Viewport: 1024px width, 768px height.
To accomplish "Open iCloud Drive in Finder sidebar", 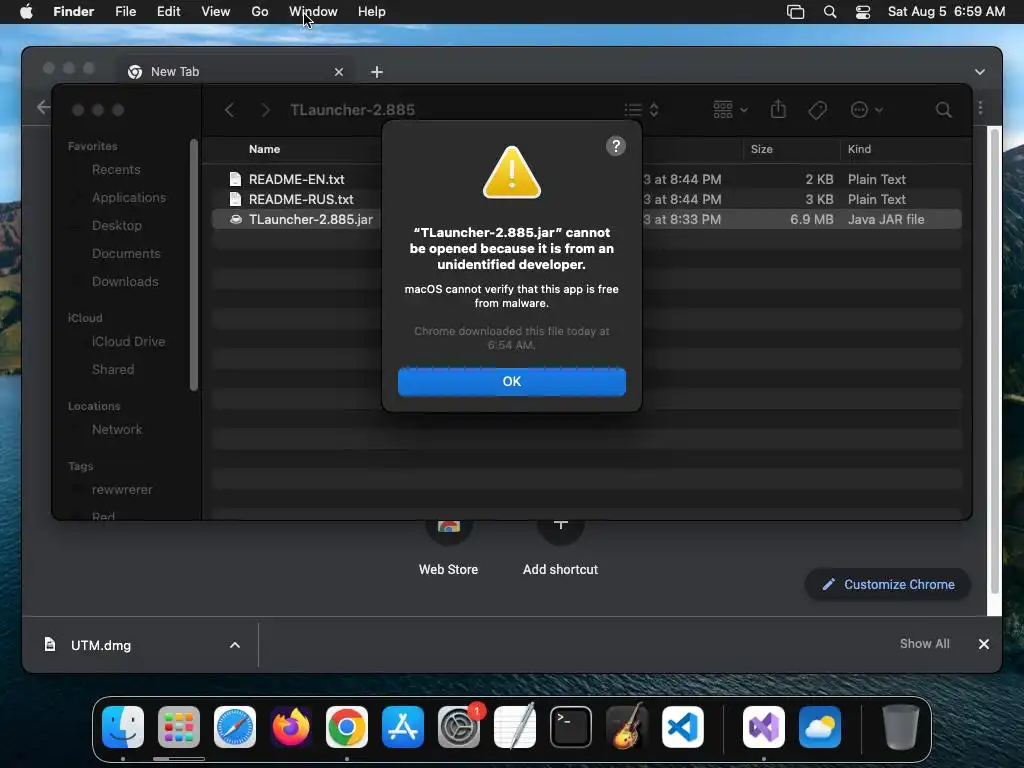I will (128, 342).
